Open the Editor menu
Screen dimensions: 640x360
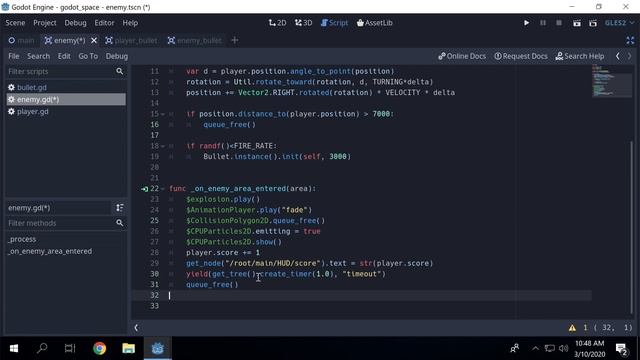click(104, 23)
